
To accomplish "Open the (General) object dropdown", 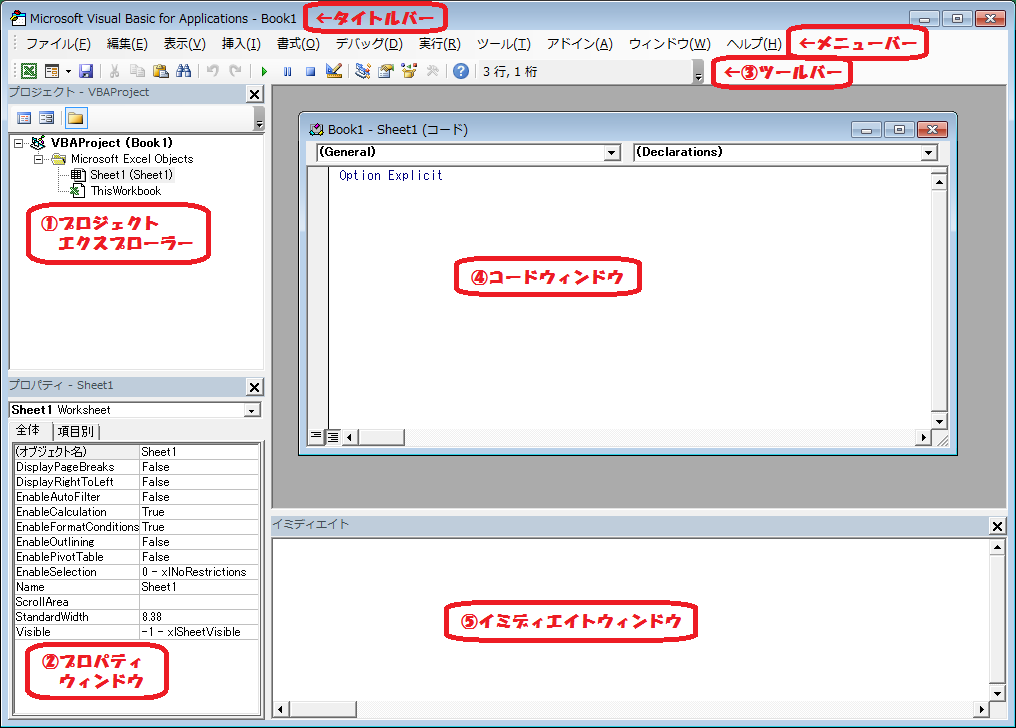I will (611, 152).
